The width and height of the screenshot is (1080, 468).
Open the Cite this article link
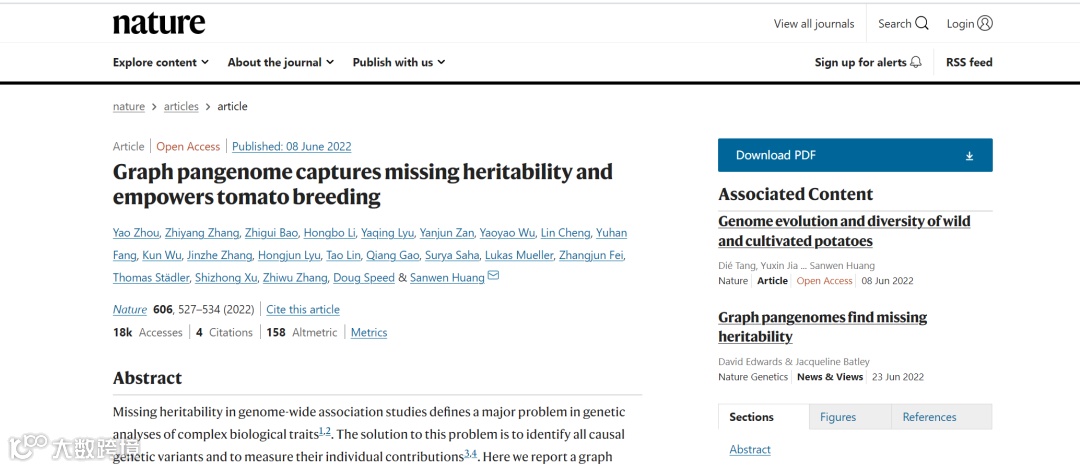[303, 310]
